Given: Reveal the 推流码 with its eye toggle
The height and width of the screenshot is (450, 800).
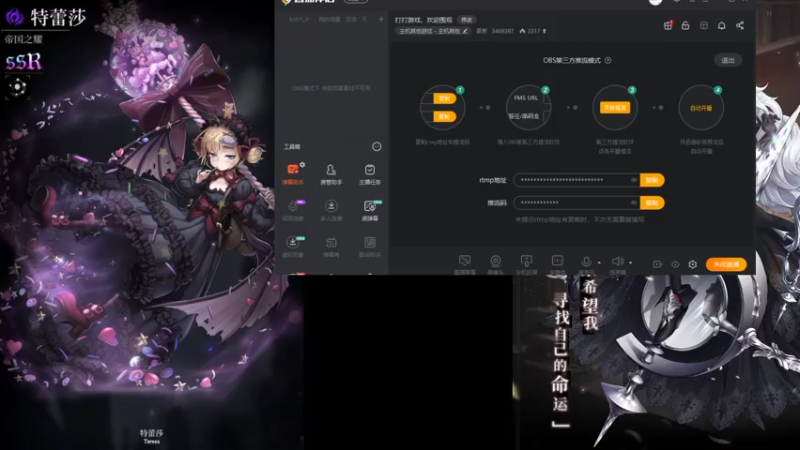Looking at the screenshot, I should coord(634,203).
